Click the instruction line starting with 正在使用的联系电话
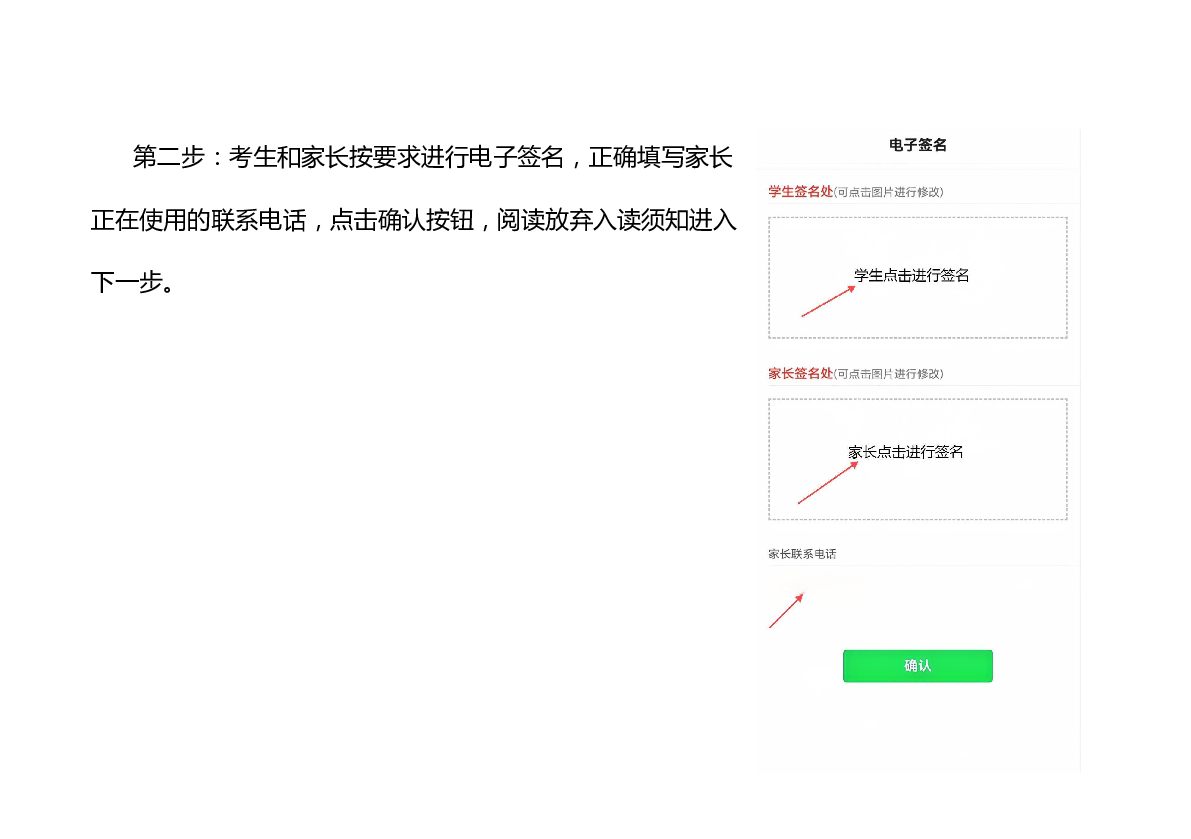The height and width of the screenshot is (839, 1191). tap(200, 220)
